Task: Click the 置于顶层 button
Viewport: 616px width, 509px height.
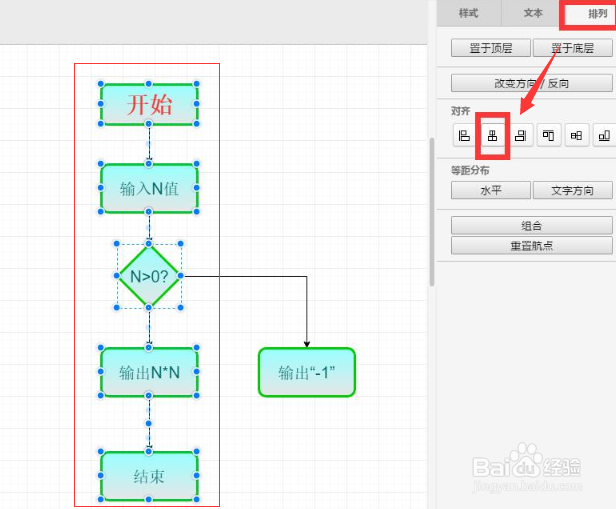Action: point(491,48)
